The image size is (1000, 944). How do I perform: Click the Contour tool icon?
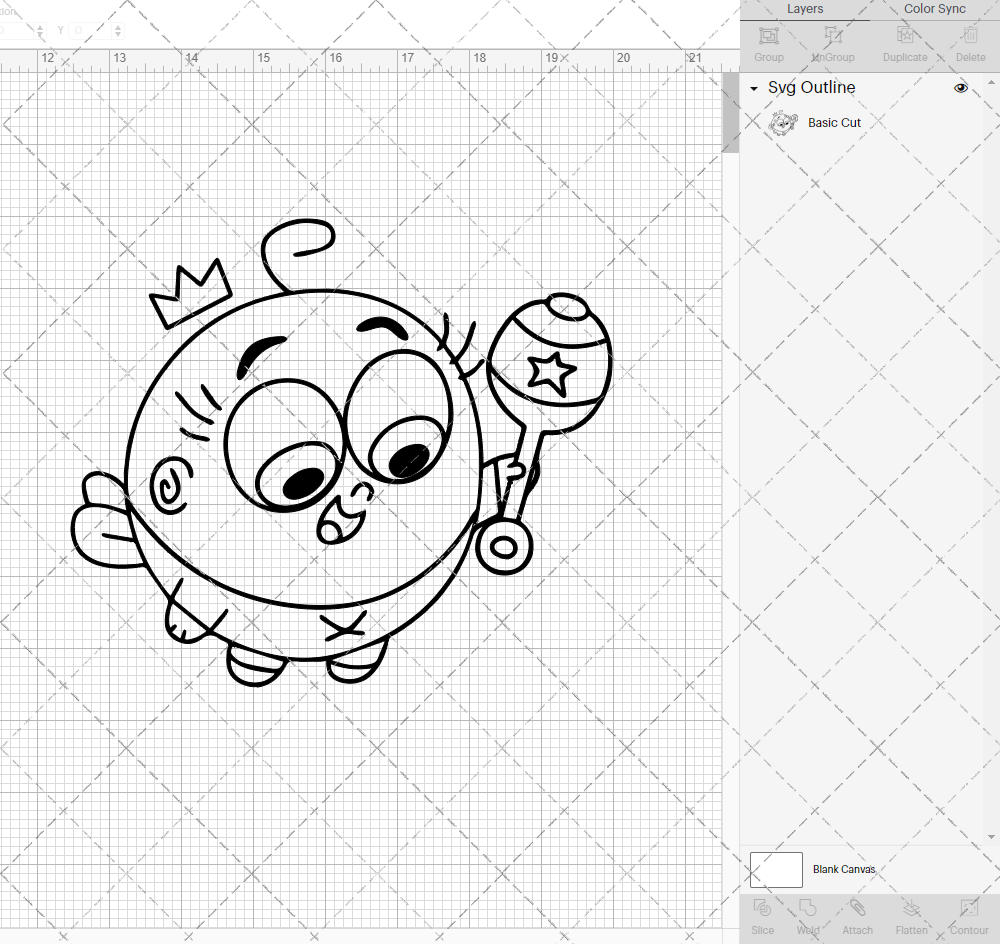pos(969,908)
